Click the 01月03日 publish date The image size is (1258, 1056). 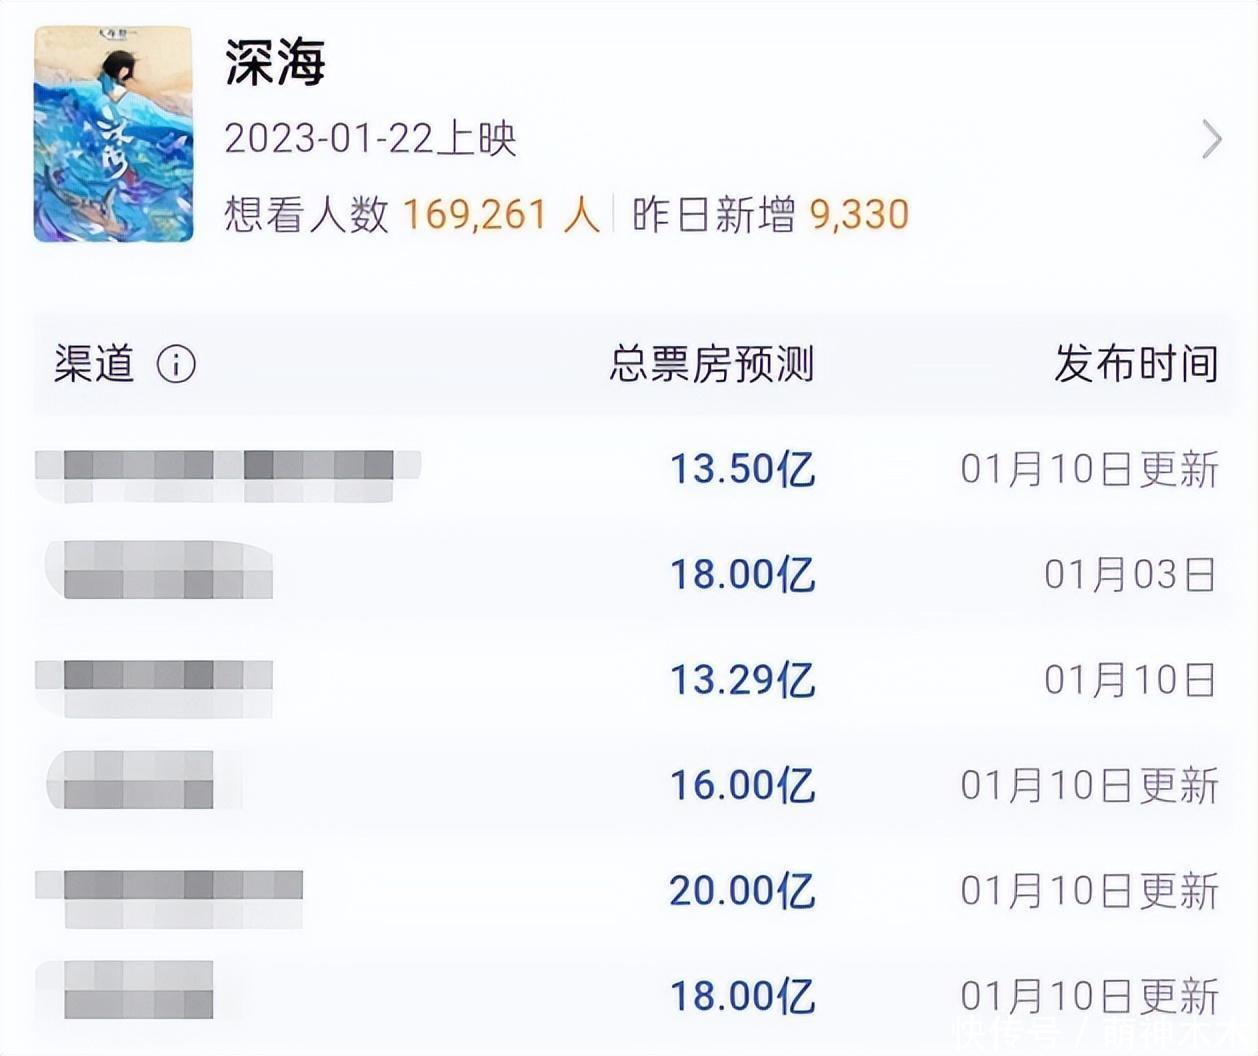tap(1130, 575)
